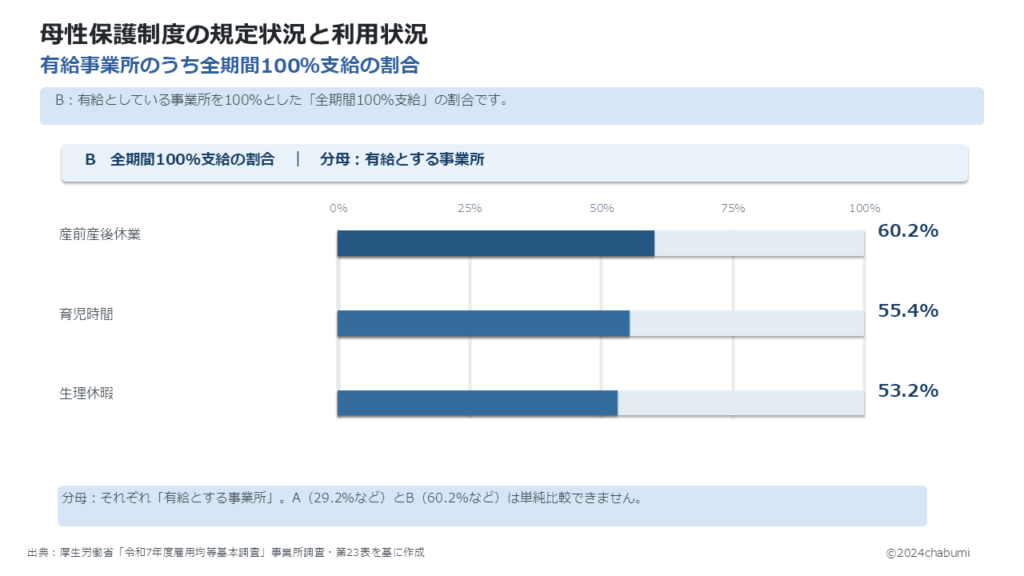Viewport: 1024px width, 576px height.
Task: Click the 25% axis label
Action: (x=470, y=208)
